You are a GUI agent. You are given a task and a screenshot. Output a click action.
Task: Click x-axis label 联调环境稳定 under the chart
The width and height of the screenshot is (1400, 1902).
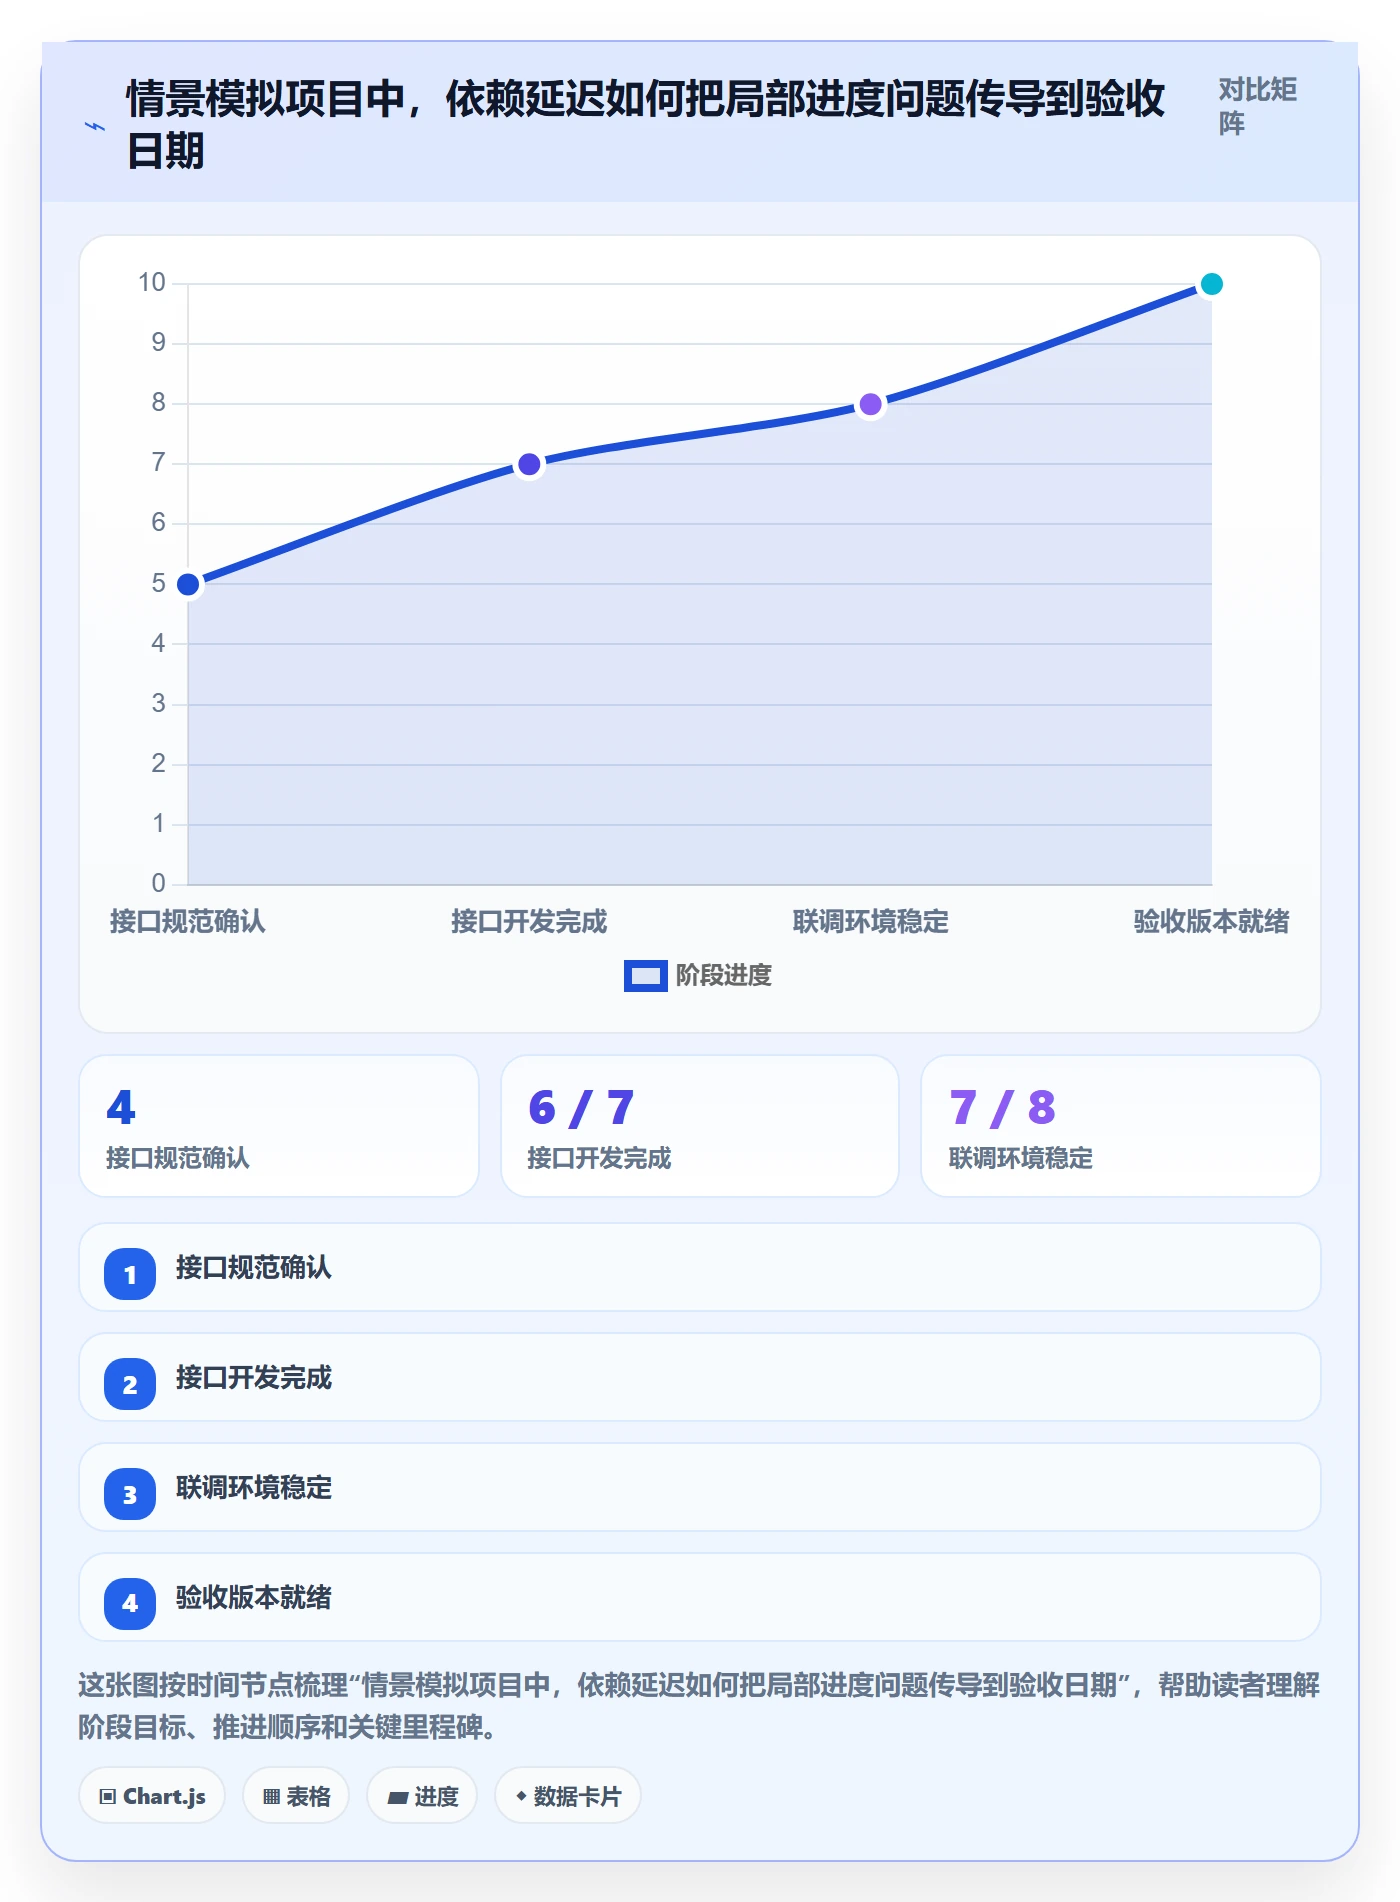870,921
